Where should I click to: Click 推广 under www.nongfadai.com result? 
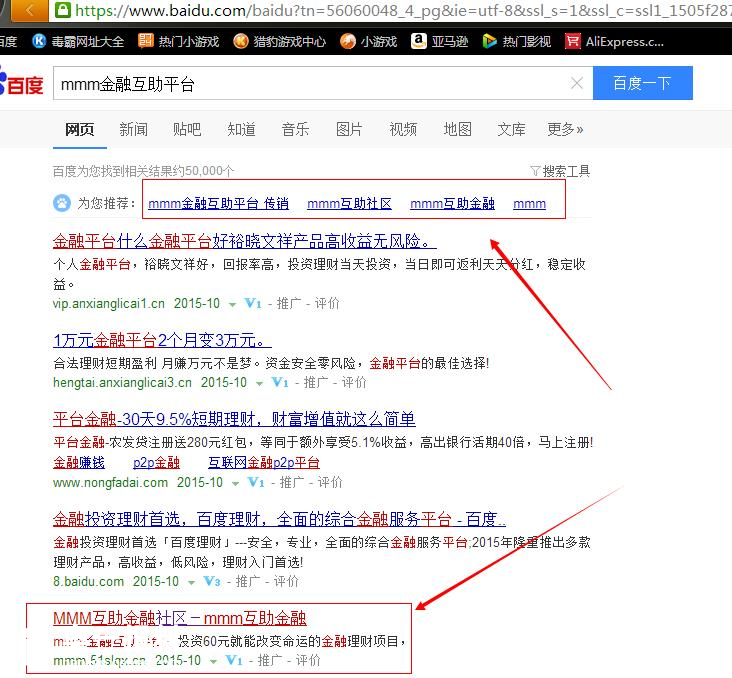coord(292,482)
